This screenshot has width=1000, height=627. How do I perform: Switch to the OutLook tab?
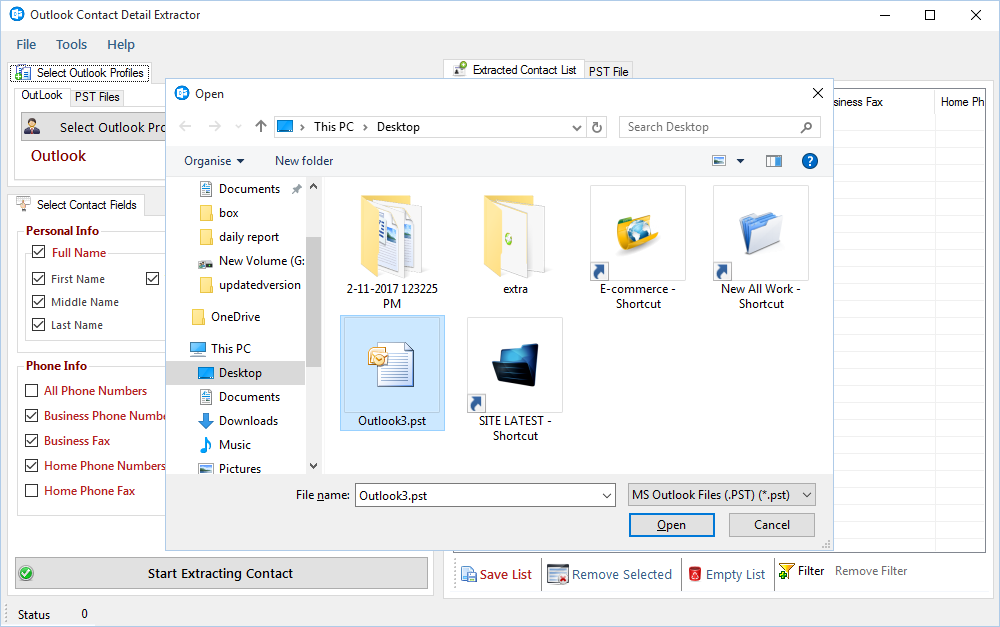(x=42, y=96)
